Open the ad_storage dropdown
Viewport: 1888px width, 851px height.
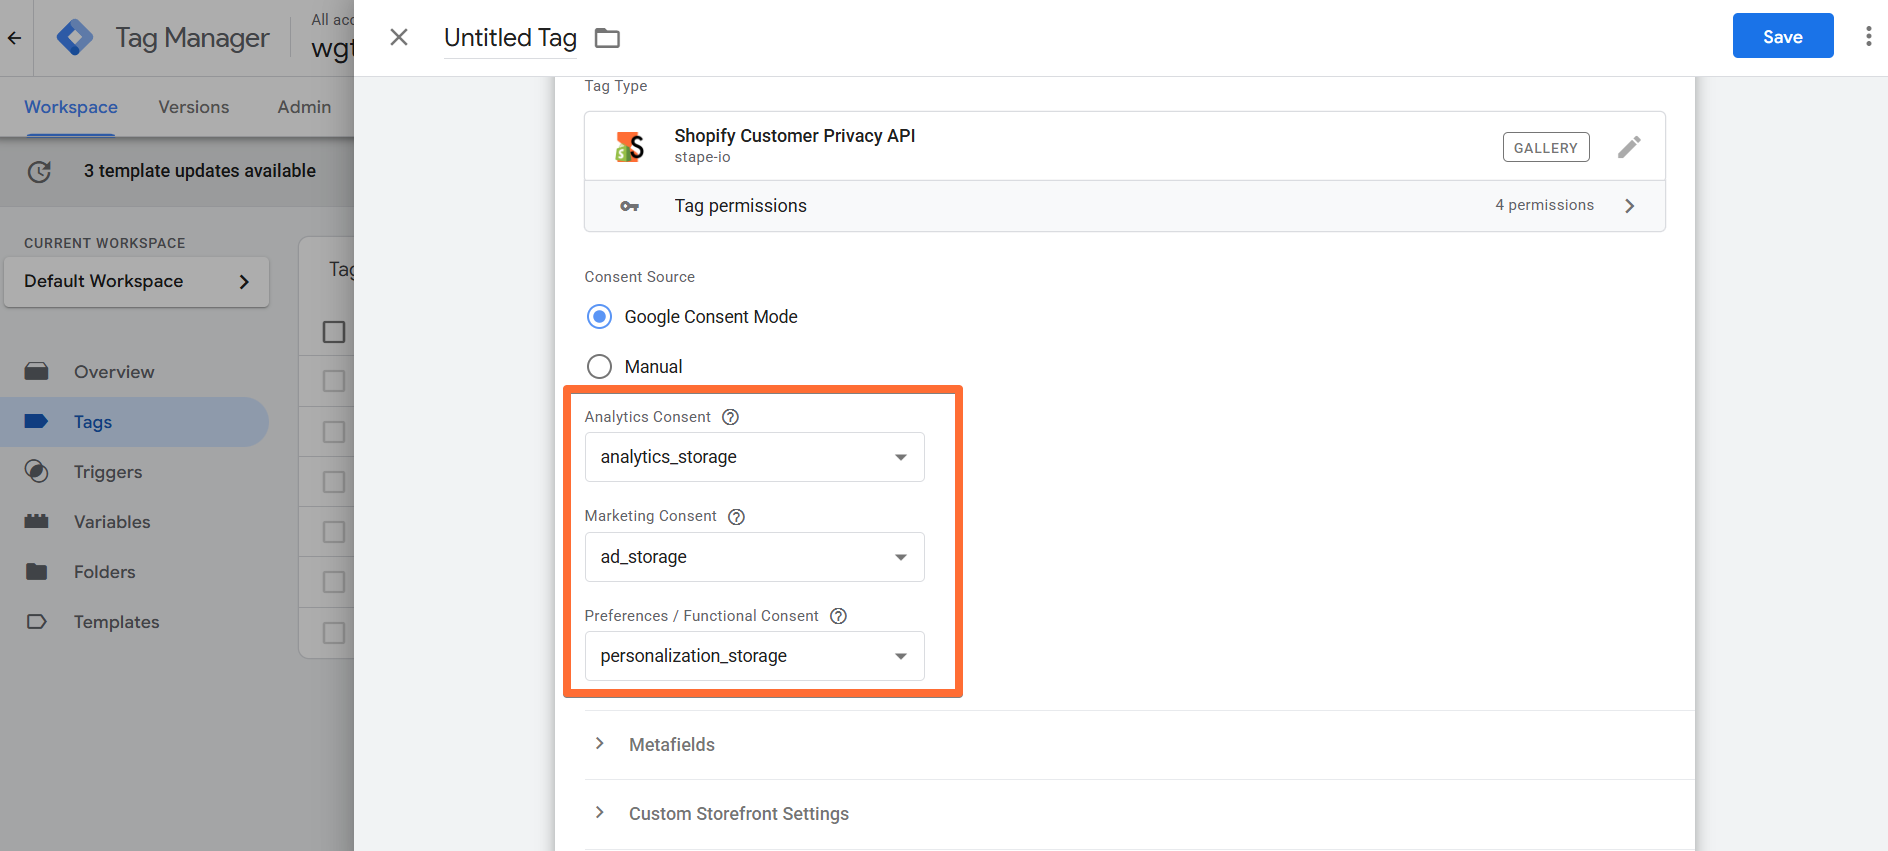(x=755, y=557)
